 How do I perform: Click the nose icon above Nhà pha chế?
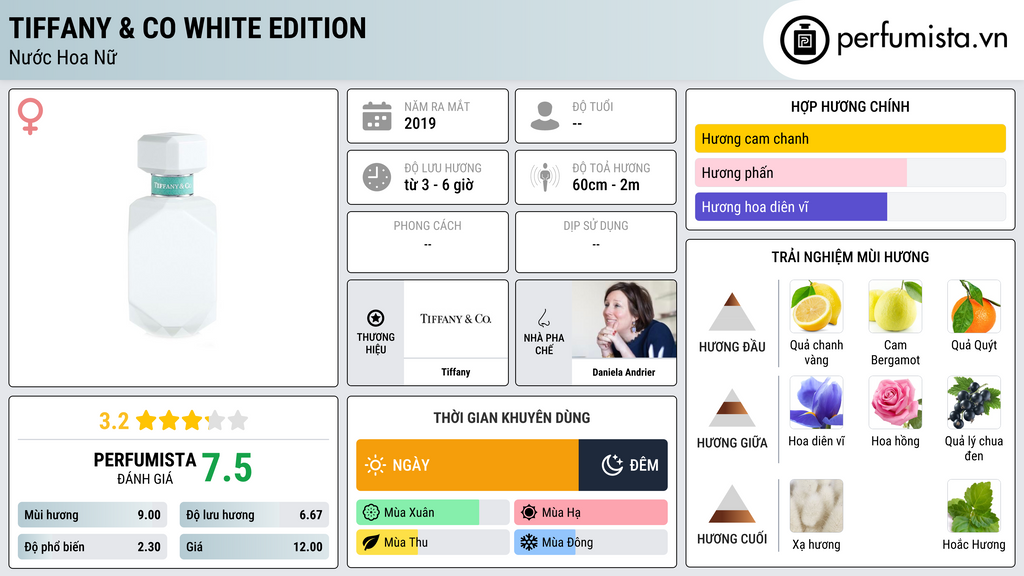click(543, 318)
